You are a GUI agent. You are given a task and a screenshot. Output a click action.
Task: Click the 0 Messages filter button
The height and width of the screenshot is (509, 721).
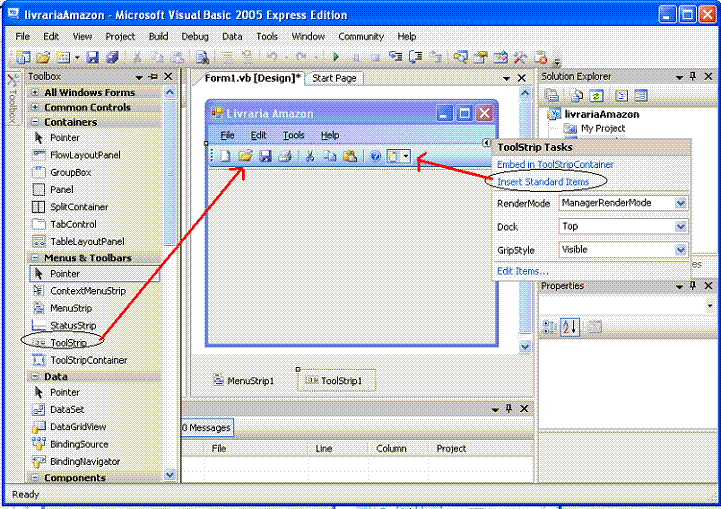[207, 428]
